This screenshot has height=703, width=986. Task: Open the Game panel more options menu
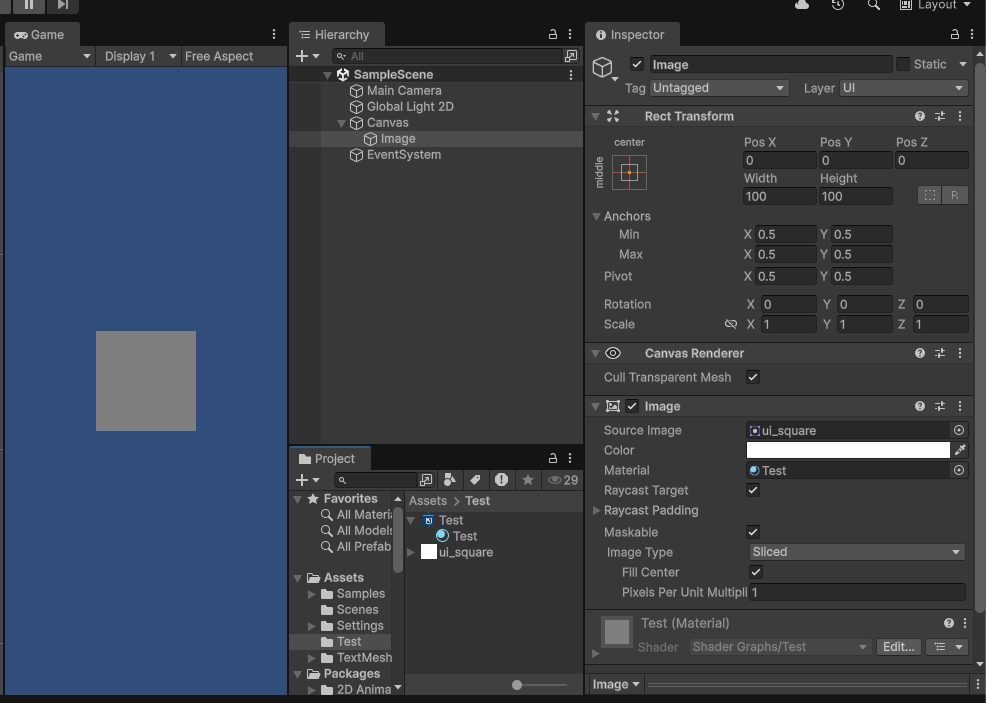pyautogui.click(x=274, y=35)
